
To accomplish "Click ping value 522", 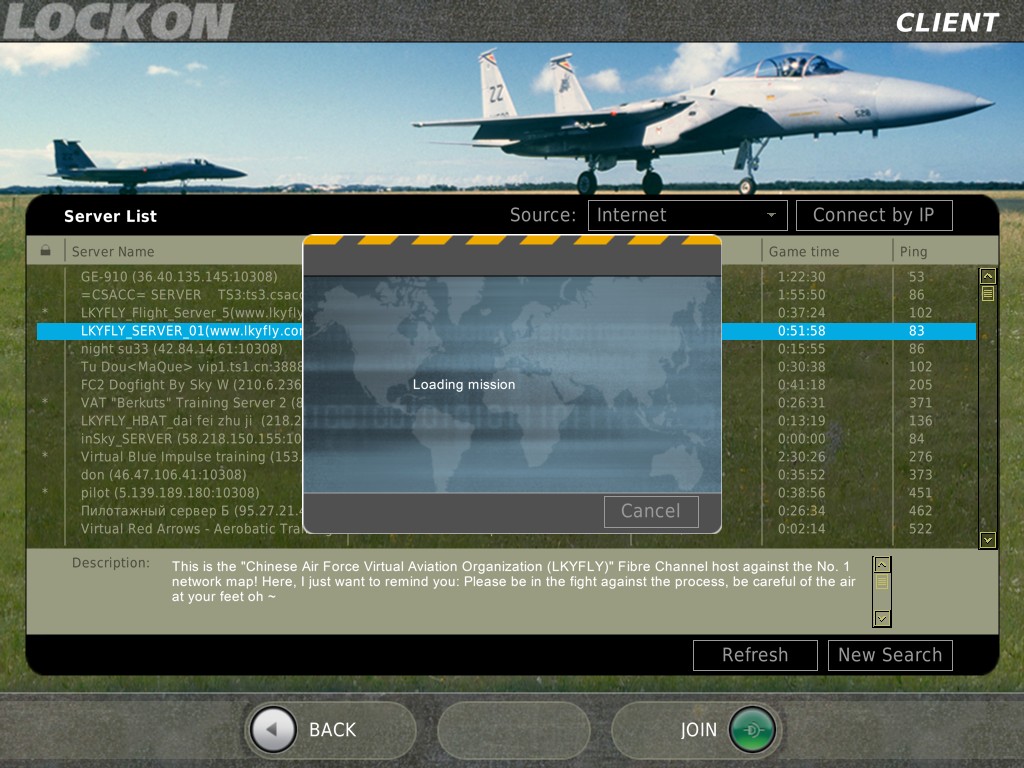I will (x=920, y=529).
